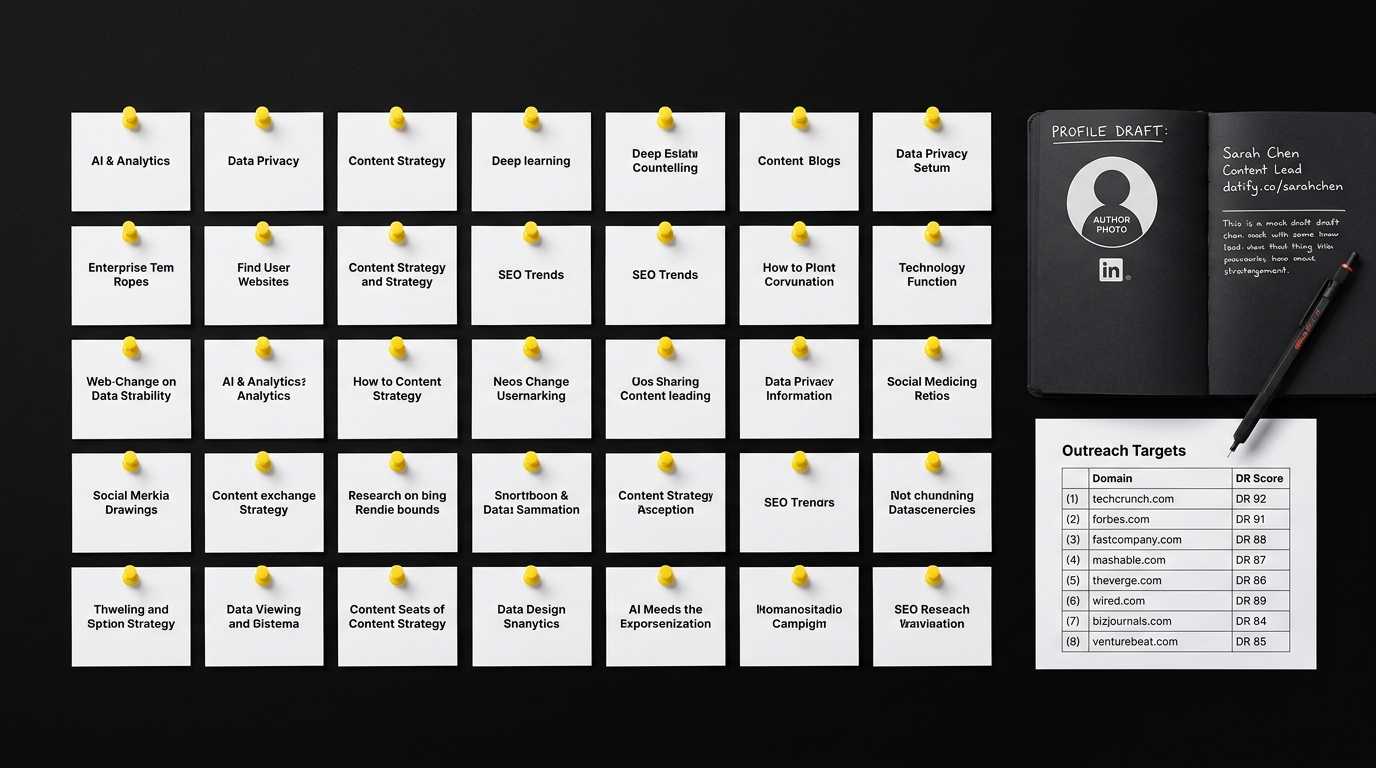Screen dimensions: 1376x768
Task: Open the 'How to Plont Corvunation' card
Action: (x=799, y=275)
